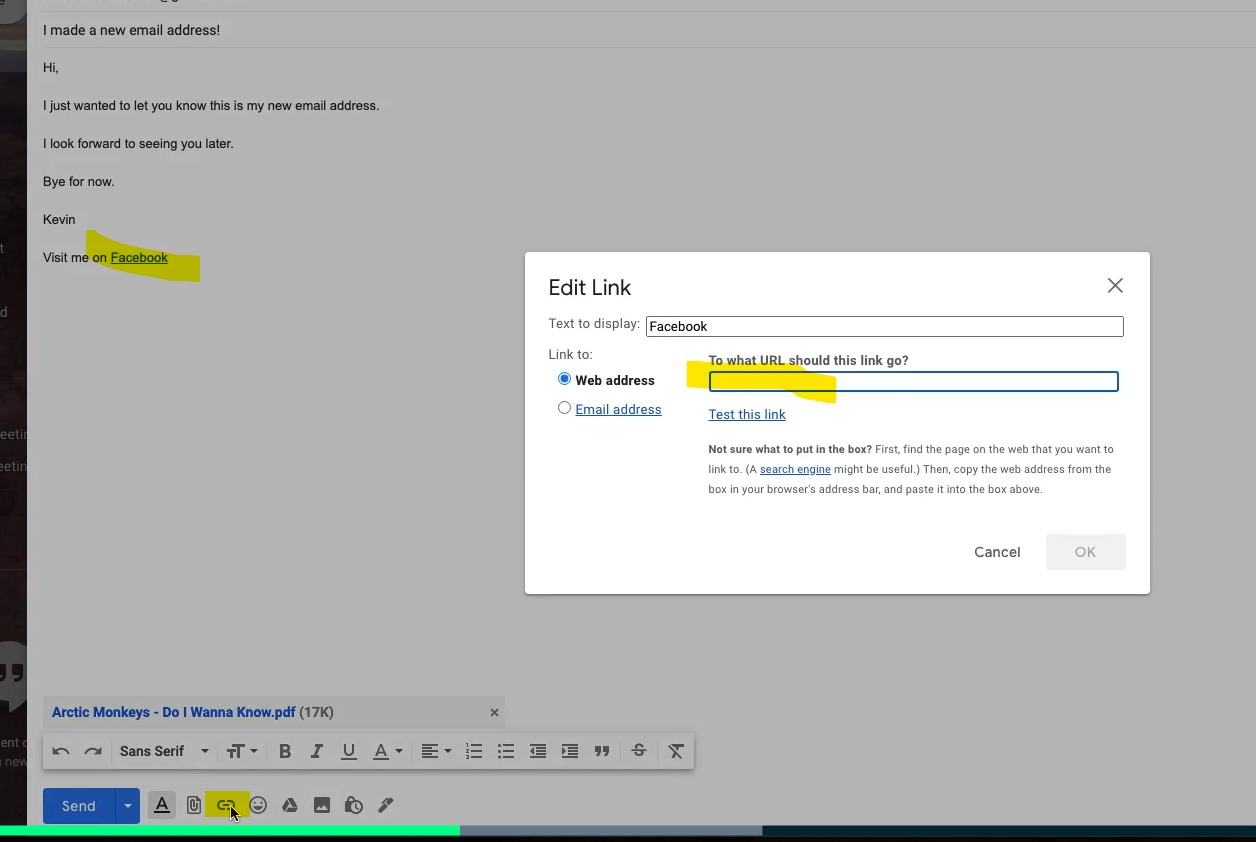The image size is (1256, 842).
Task: Confirm link with OK button
Action: coord(1085,552)
